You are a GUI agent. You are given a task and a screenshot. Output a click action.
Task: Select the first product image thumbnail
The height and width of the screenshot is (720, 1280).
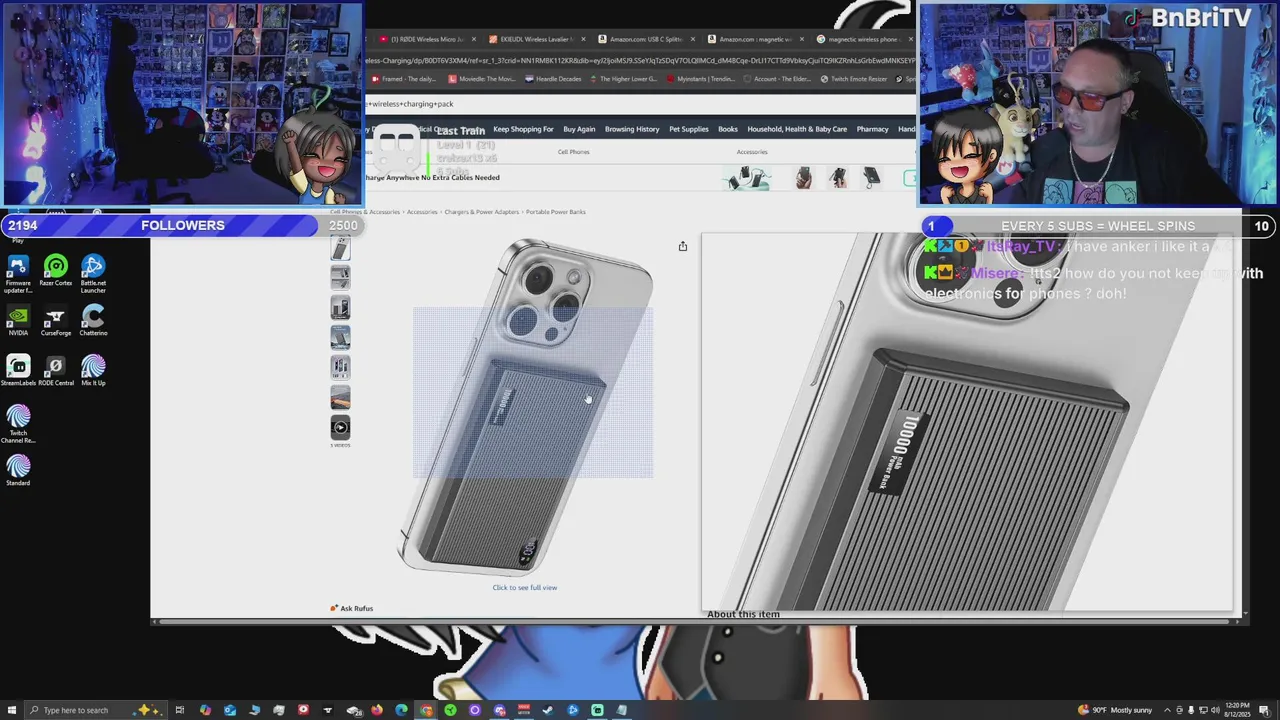[x=340, y=248]
